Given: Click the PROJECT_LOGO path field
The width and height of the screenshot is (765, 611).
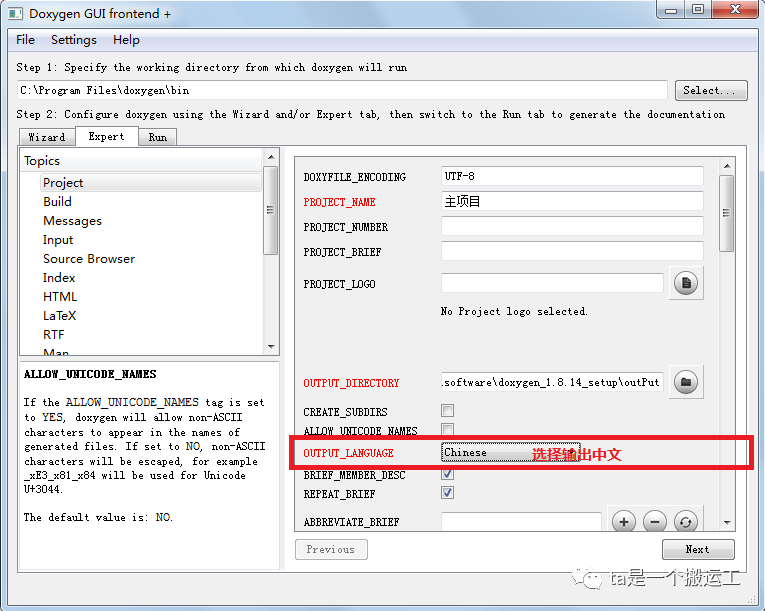Looking at the screenshot, I should coord(552,283).
